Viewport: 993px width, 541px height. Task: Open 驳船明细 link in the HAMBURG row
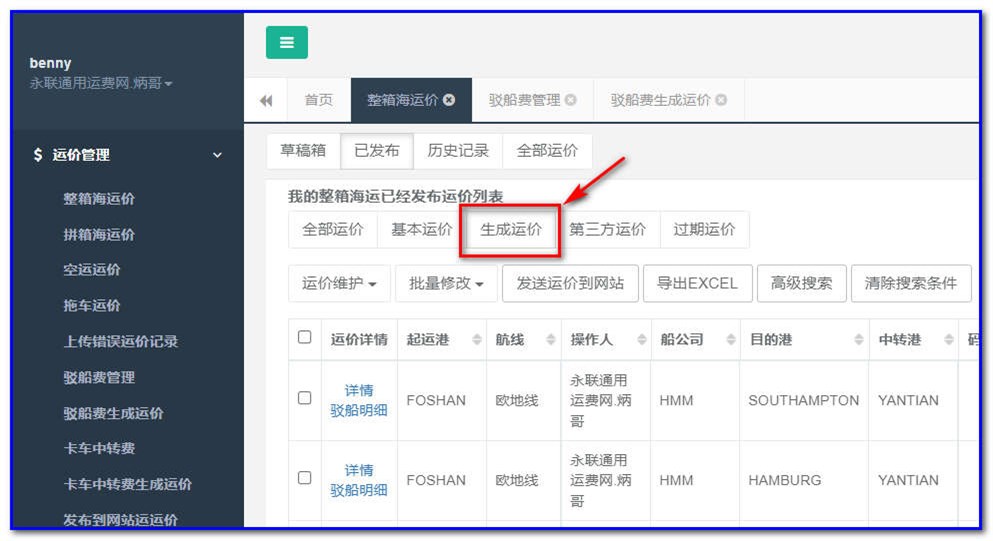[x=359, y=490]
